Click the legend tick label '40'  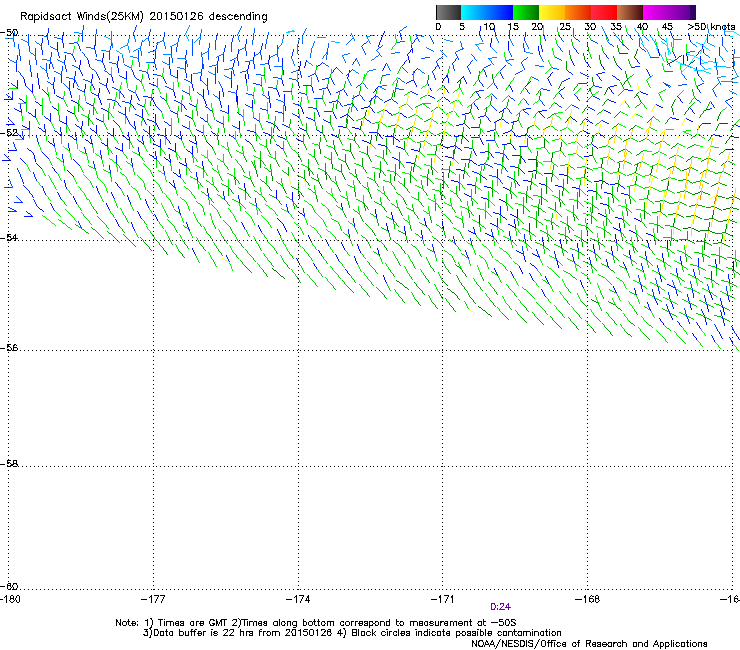(642, 27)
